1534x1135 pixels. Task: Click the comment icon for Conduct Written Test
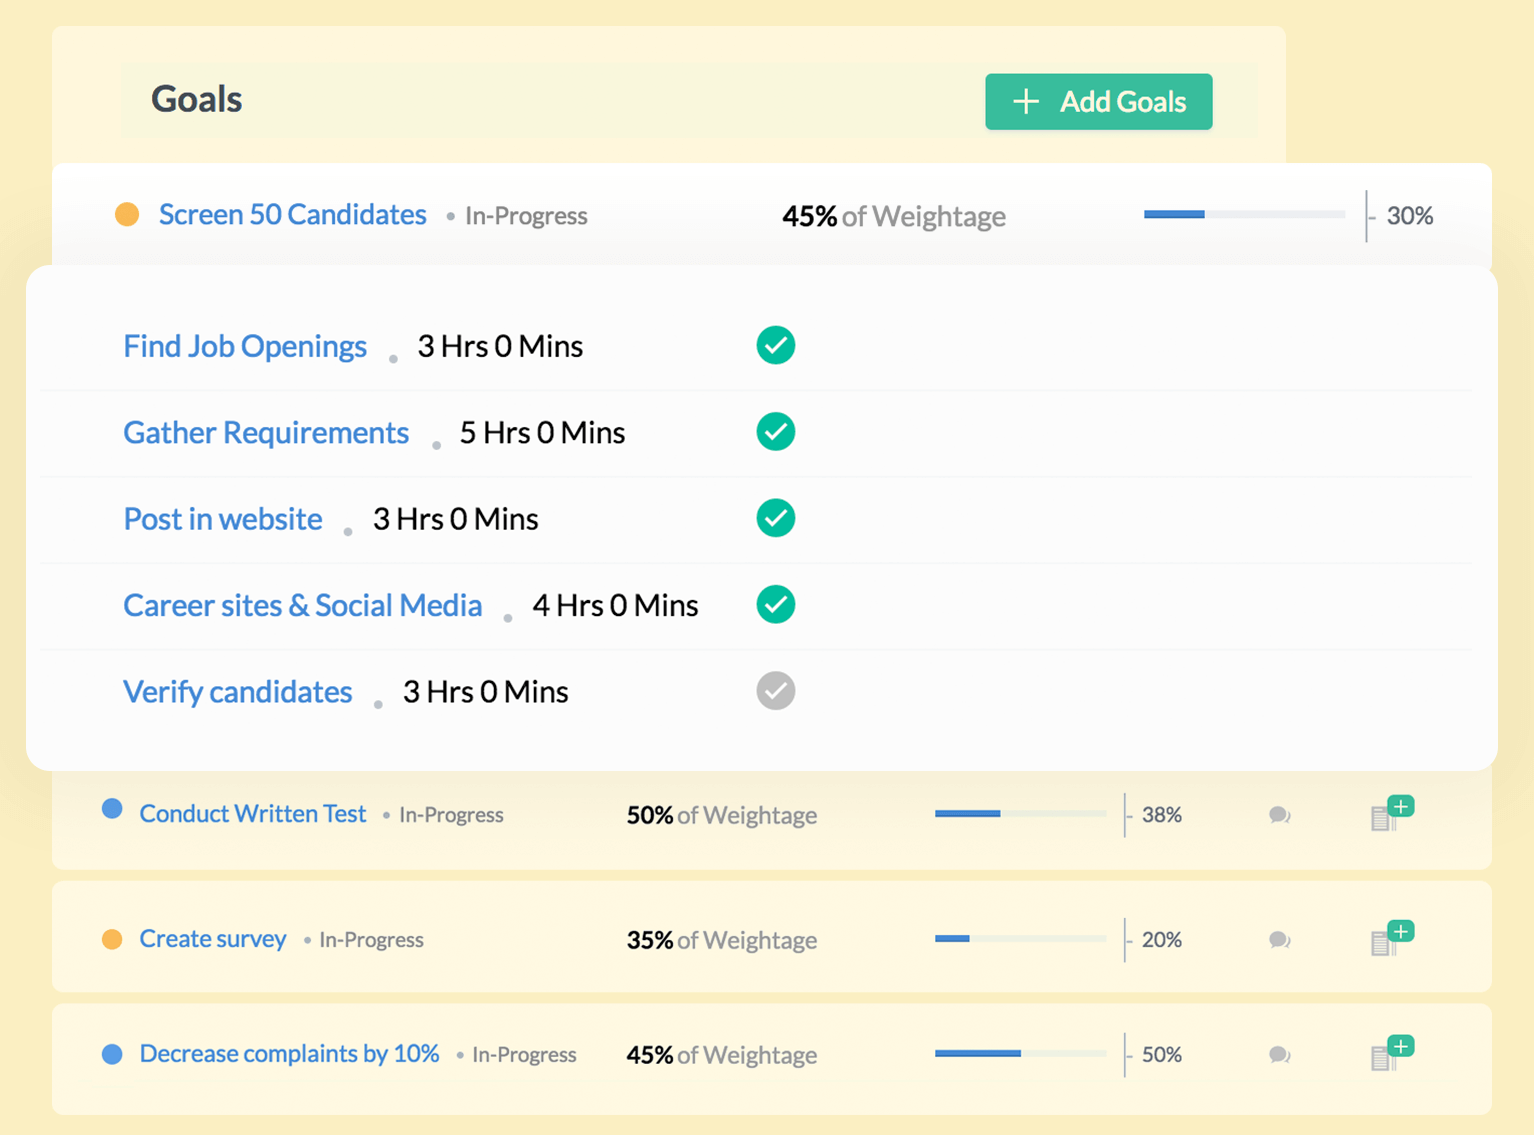pos(1279,815)
